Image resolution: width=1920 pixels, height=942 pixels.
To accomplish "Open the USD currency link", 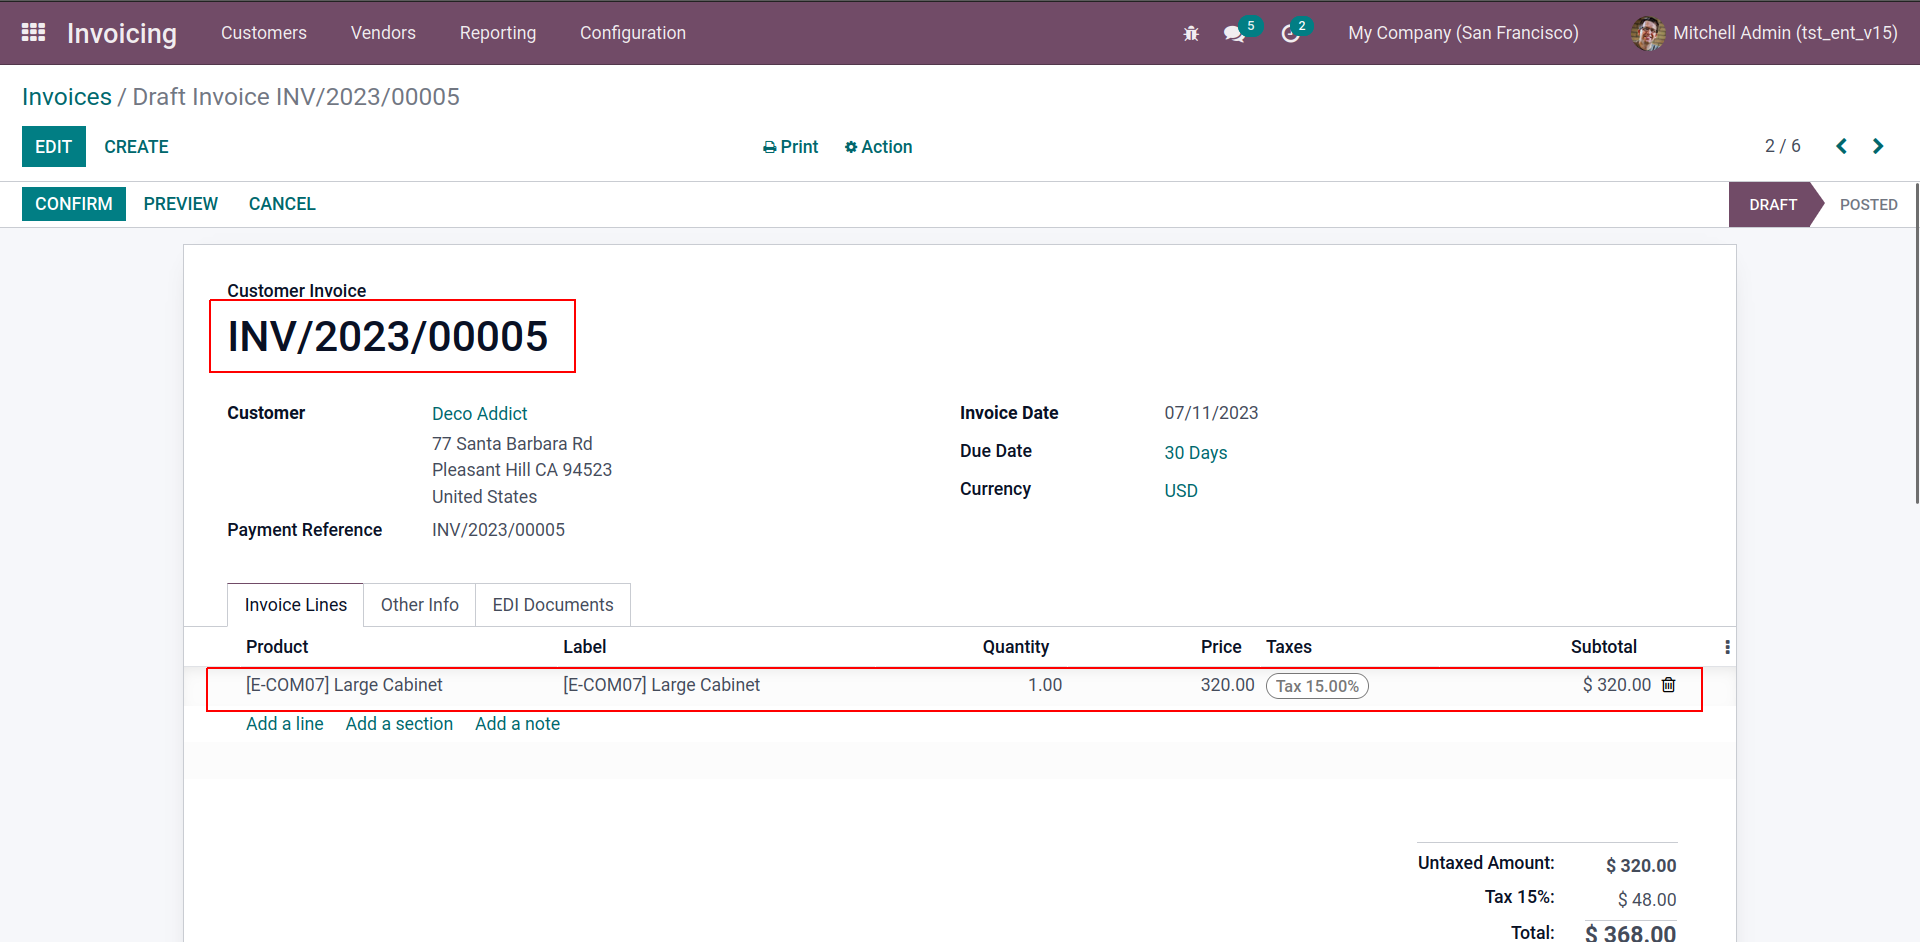I will (1181, 491).
